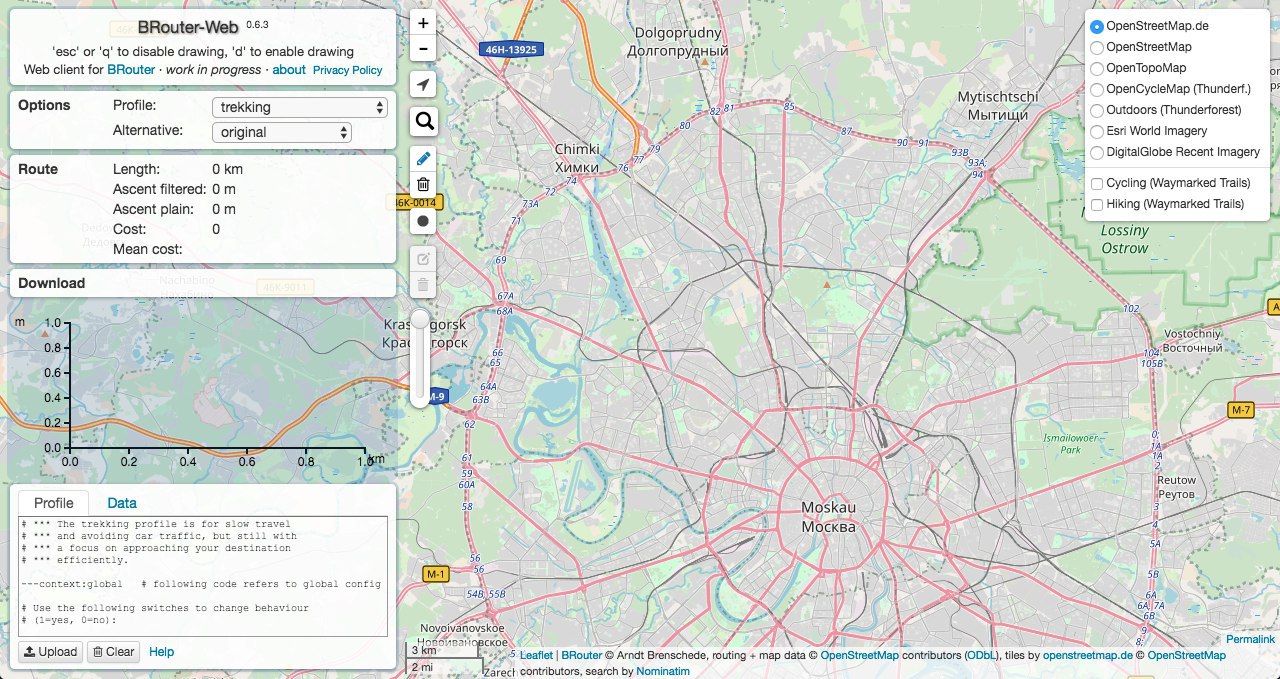The width and height of the screenshot is (1280, 679).
Task: Click the 'Vostochniy' label on map
Action: point(1193,333)
